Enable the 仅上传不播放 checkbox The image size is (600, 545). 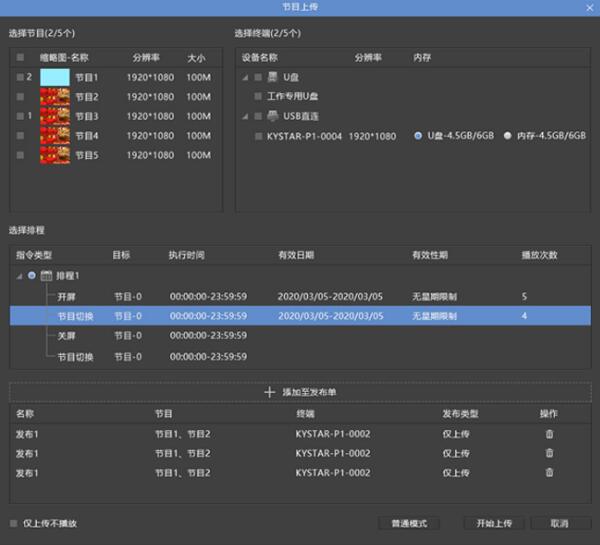pyautogui.click(x=14, y=523)
